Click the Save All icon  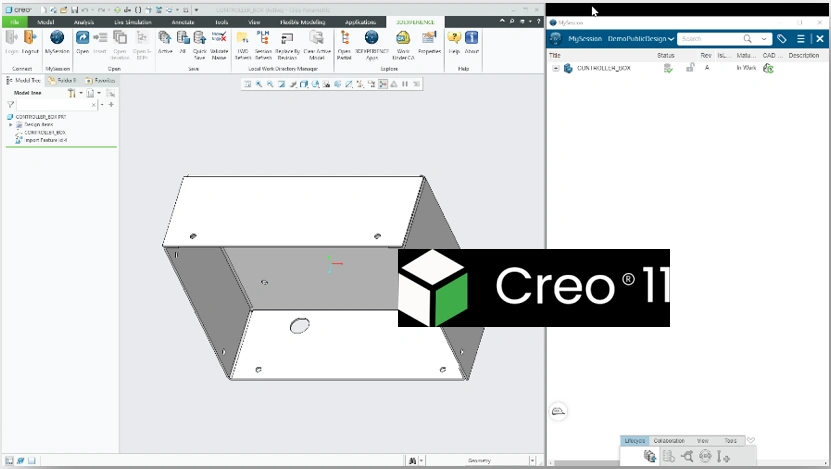(x=183, y=38)
